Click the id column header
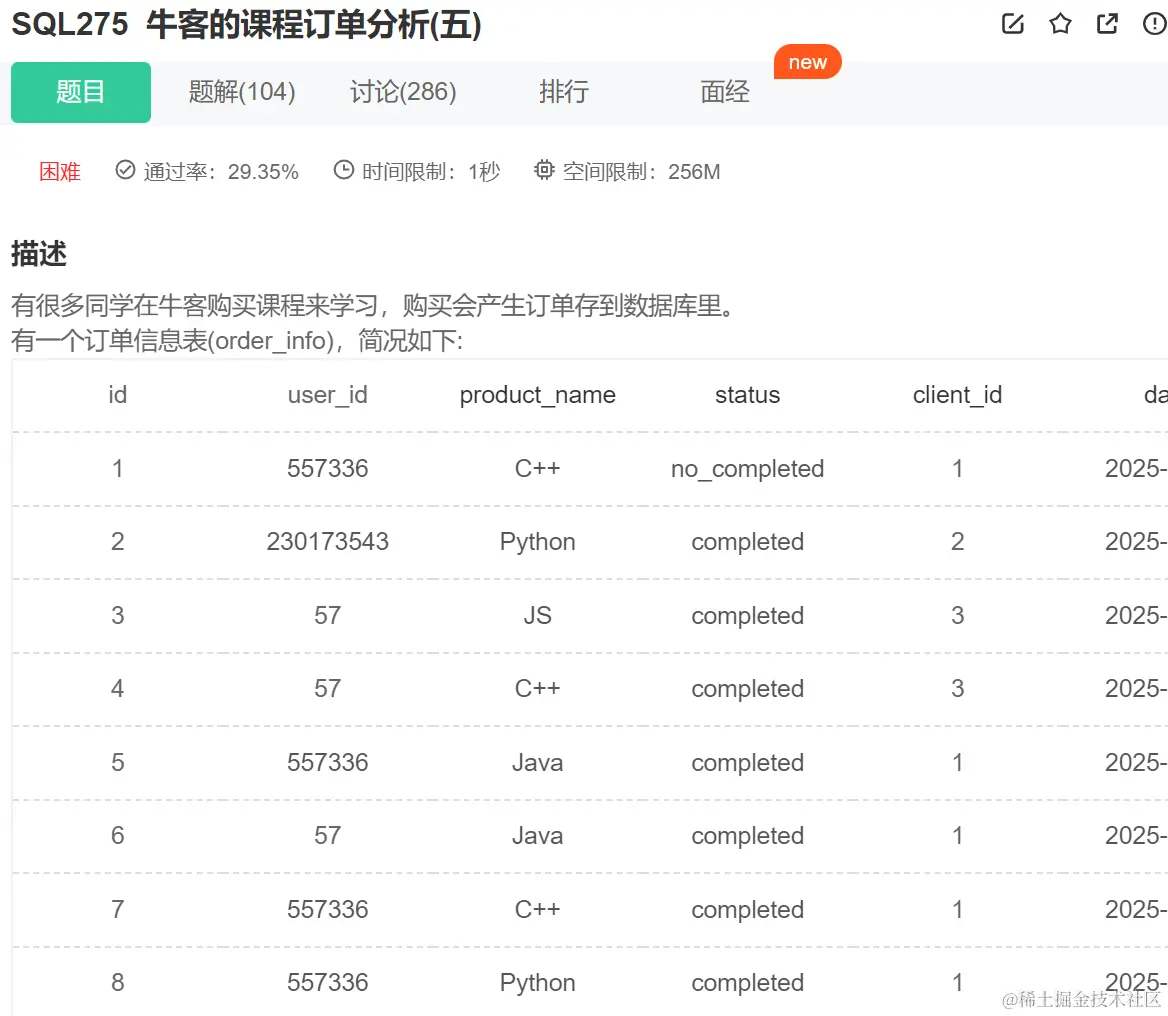Image resolution: width=1168 pixels, height=1016 pixels. tap(118, 395)
